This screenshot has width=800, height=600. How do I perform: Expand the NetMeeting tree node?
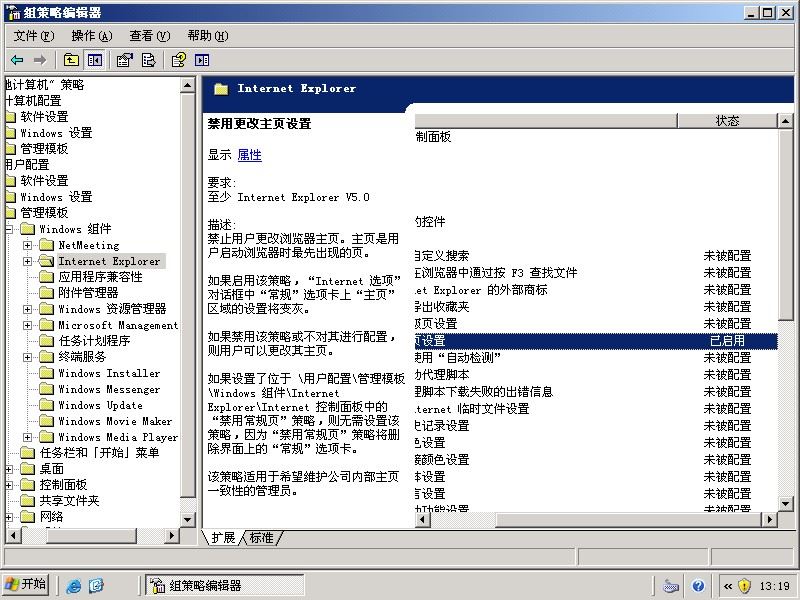click(28, 245)
